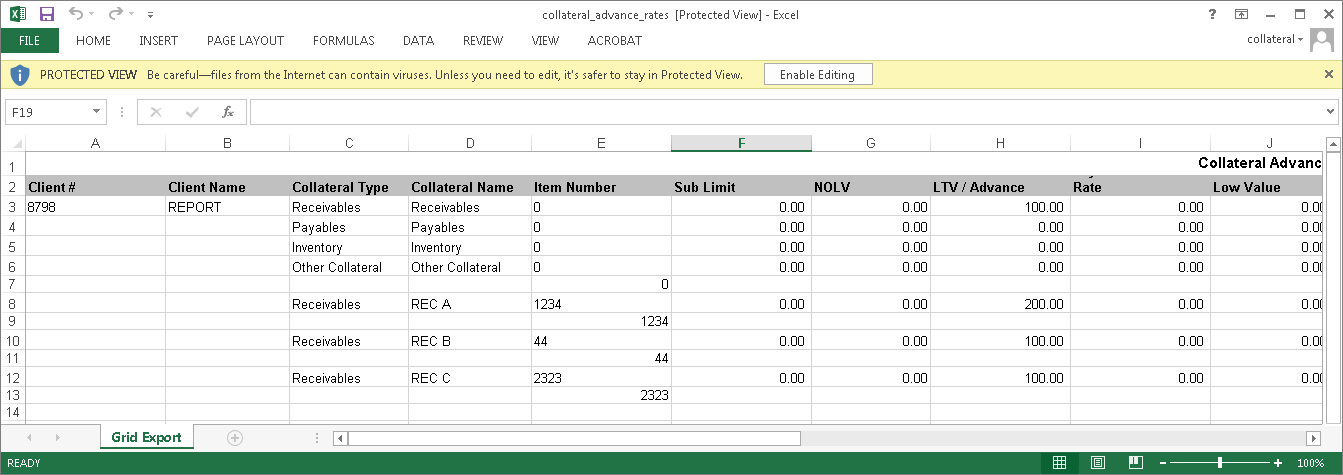Expand the Name Box dropdown
Viewport: 1343px width, 475px height.
(97, 112)
